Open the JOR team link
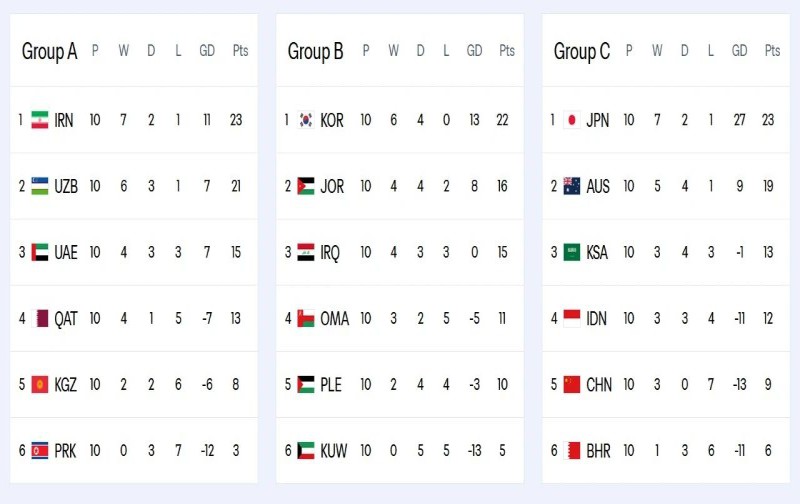800x504 pixels. point(332,186)
